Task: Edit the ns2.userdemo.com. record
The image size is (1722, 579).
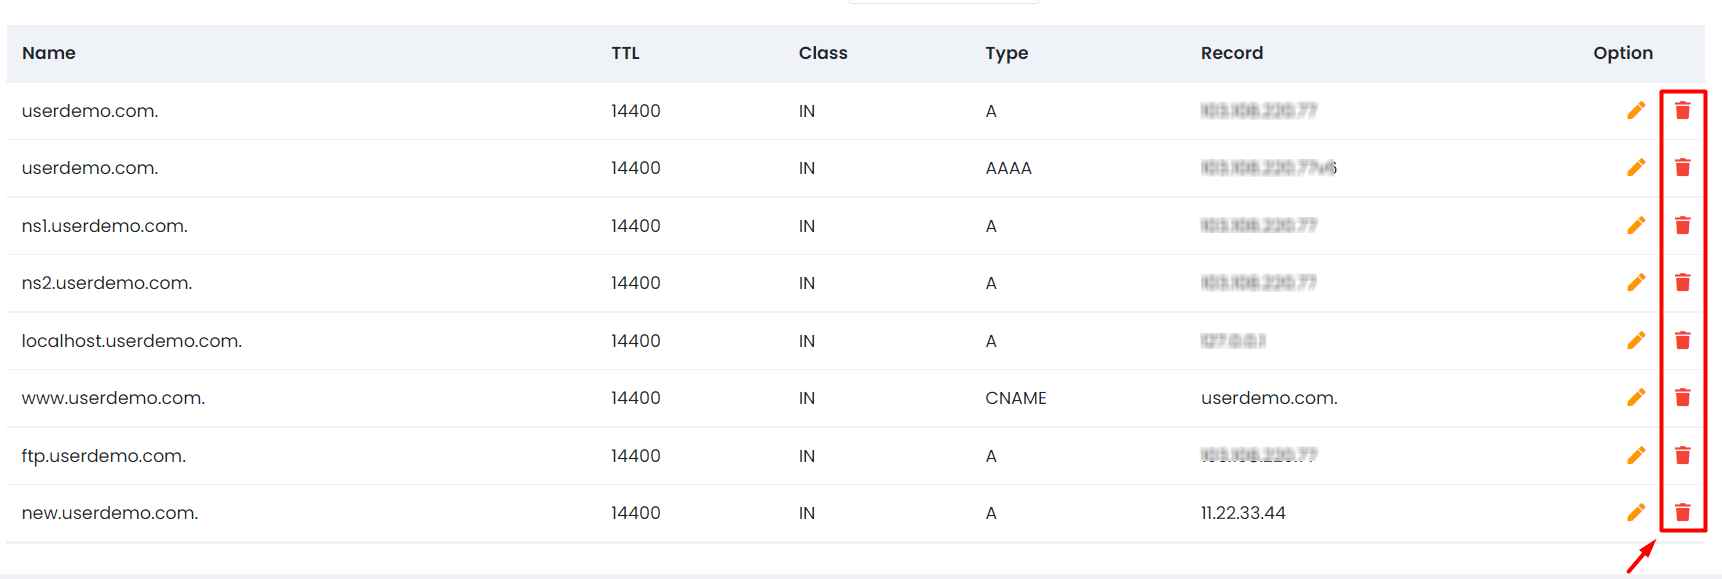Action: click(x=1636, y=282)
